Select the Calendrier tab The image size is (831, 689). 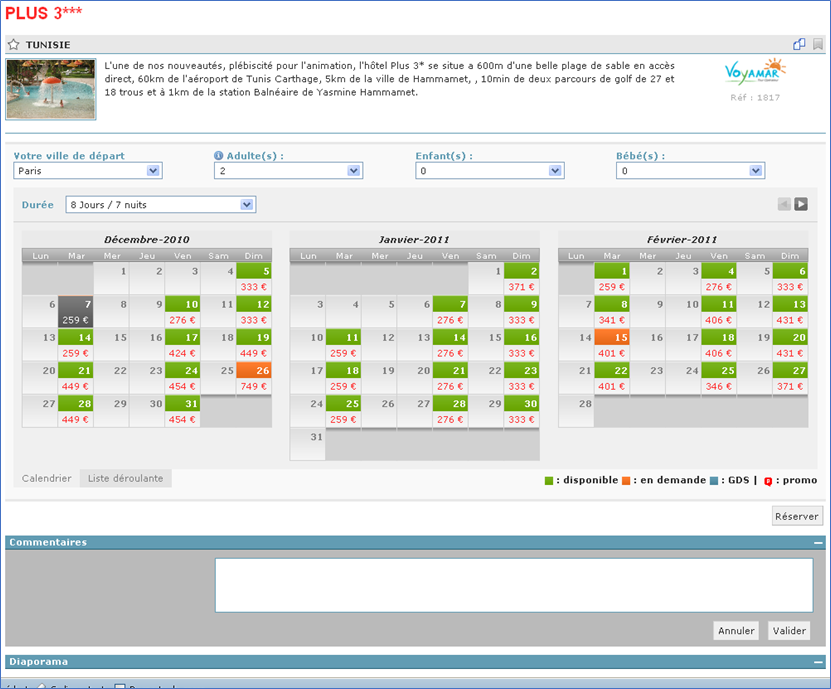tap(47, 479)
